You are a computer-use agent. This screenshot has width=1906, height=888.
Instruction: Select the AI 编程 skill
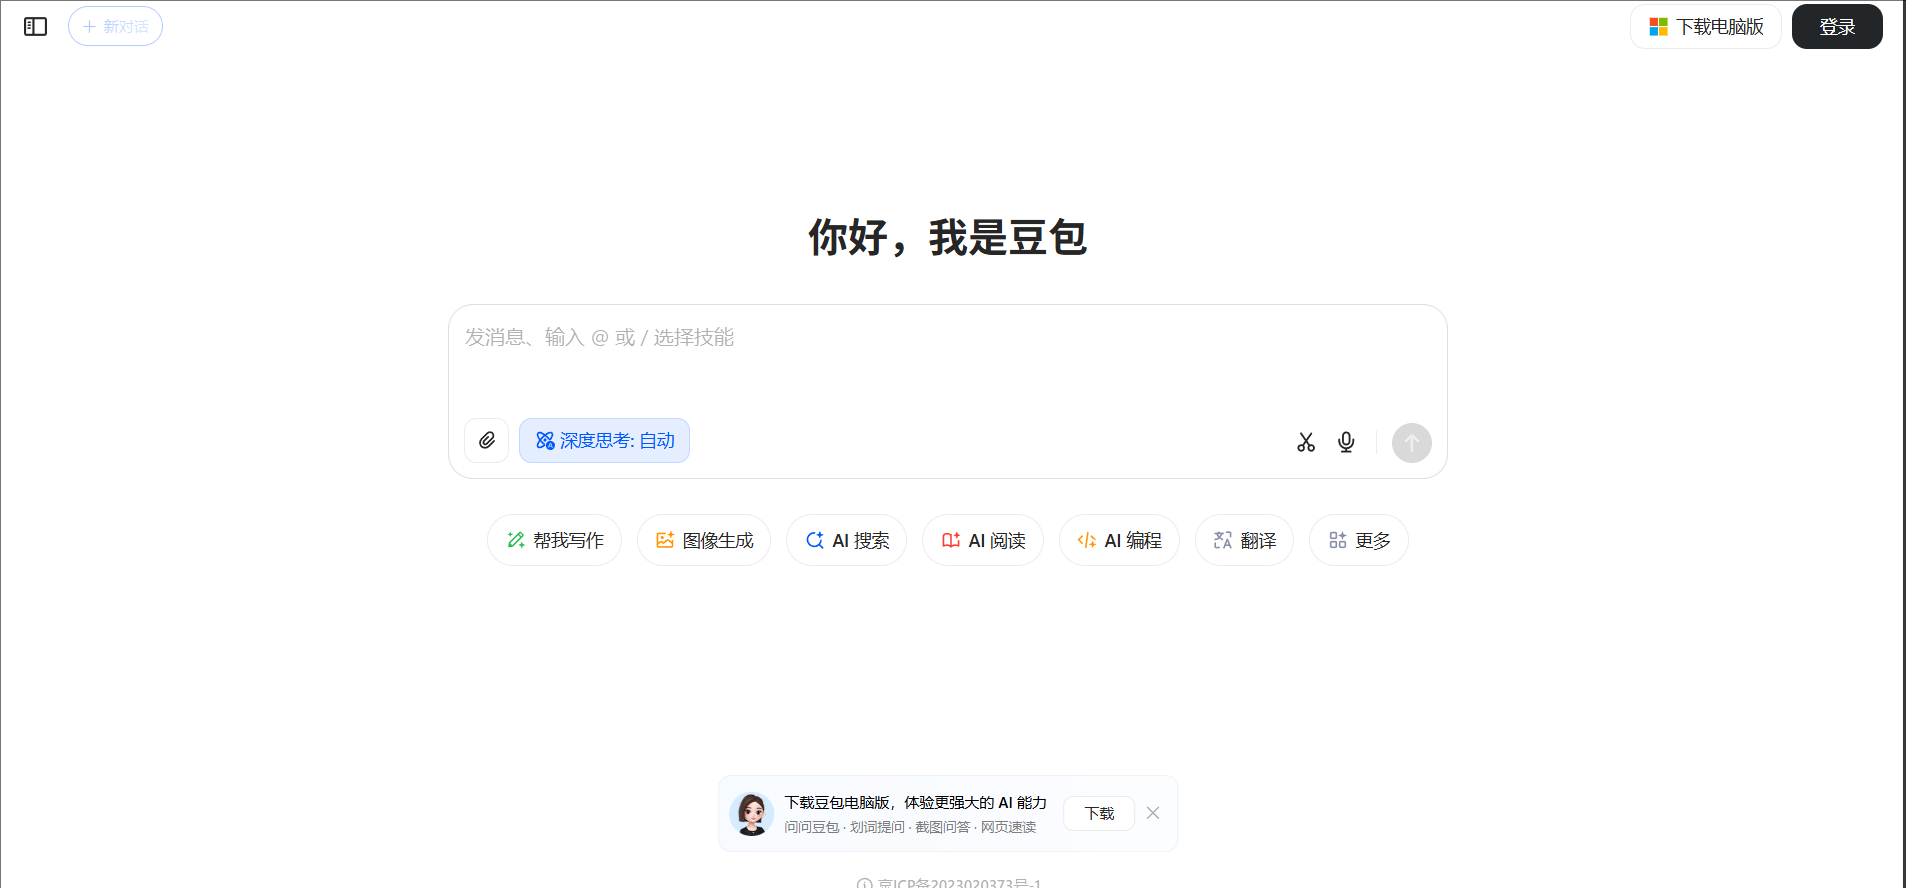tap(1119, 540)
